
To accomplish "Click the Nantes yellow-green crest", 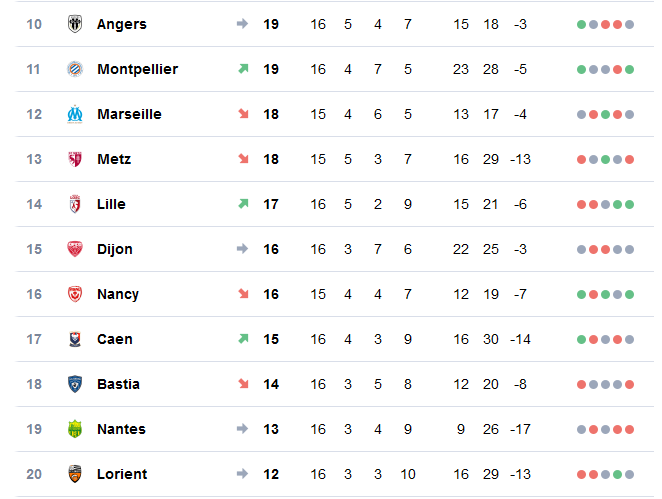I will [75, 429].
